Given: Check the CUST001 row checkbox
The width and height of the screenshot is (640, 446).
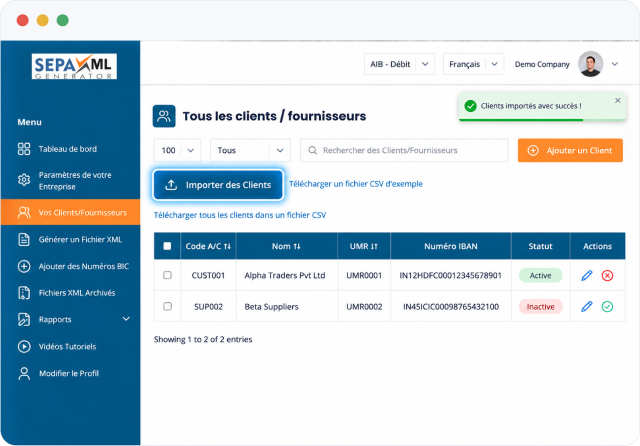Looking at the screenshot, I should click(x=167, y=275).
